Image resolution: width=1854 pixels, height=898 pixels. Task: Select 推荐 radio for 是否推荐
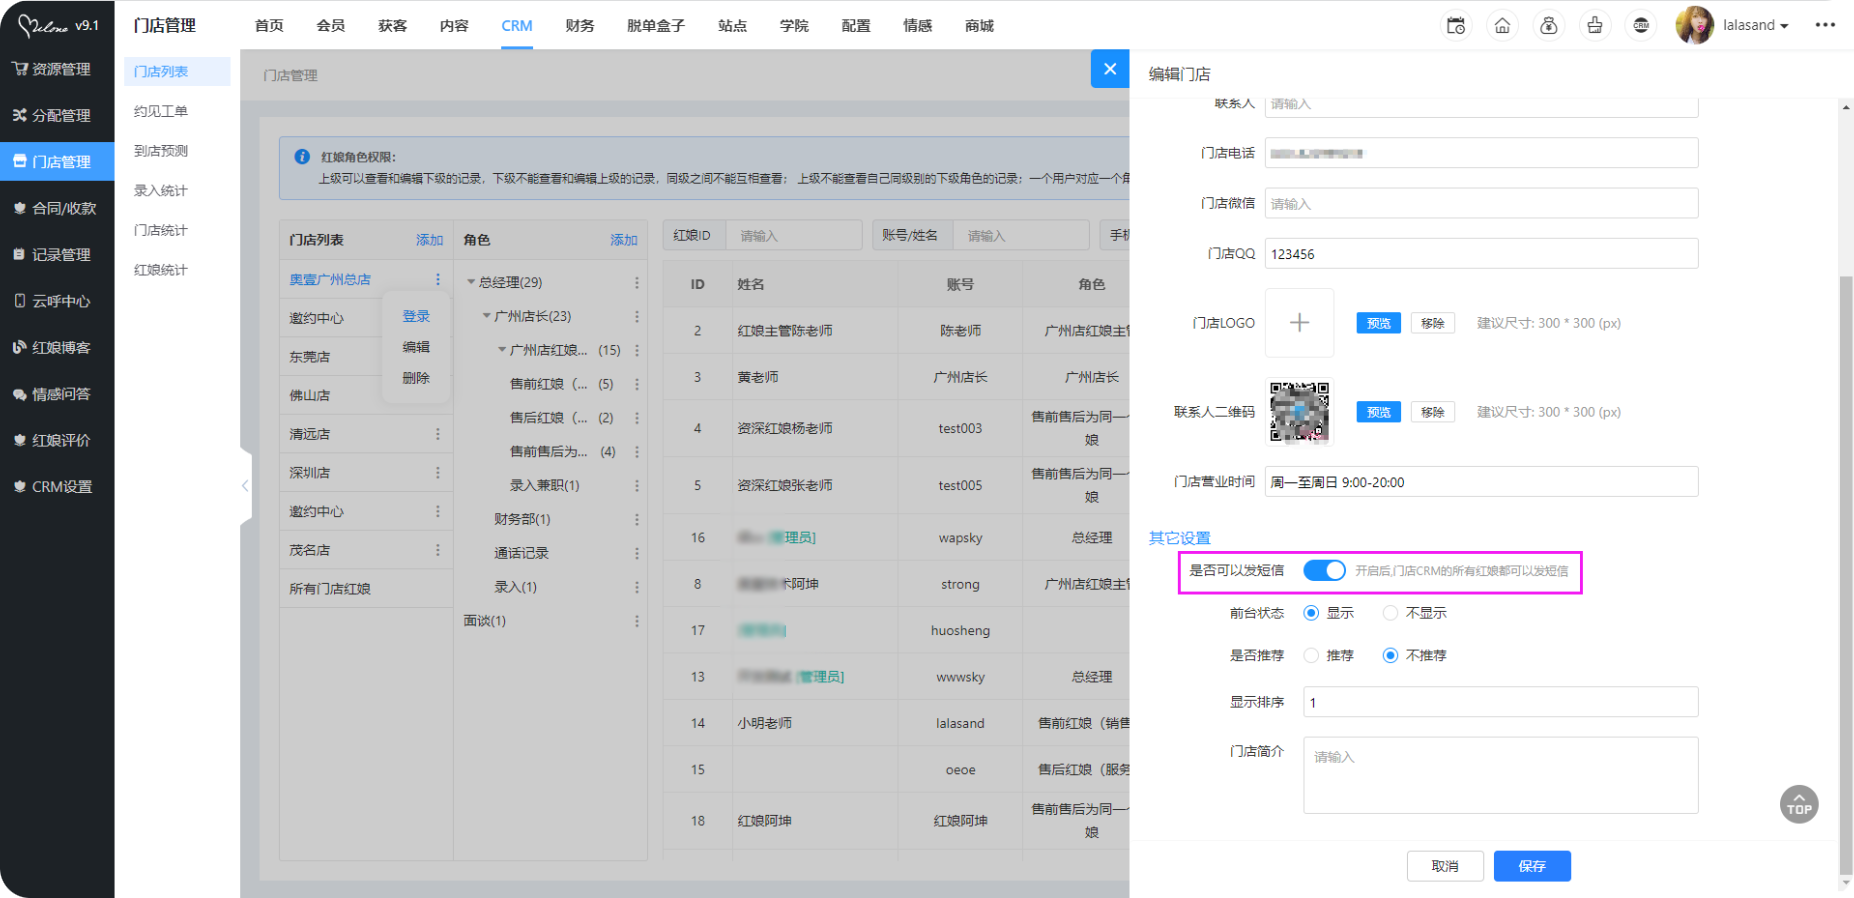click(1311, 656)
